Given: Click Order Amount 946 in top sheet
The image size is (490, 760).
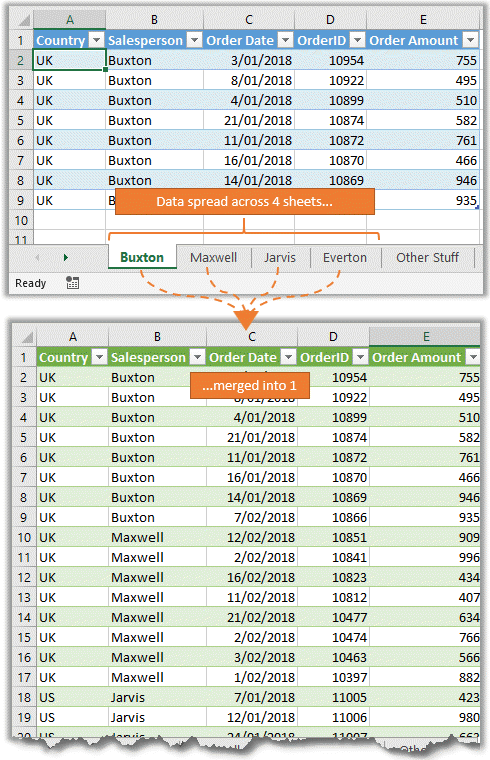Looking at the screenshot, I should coord(423,180).
